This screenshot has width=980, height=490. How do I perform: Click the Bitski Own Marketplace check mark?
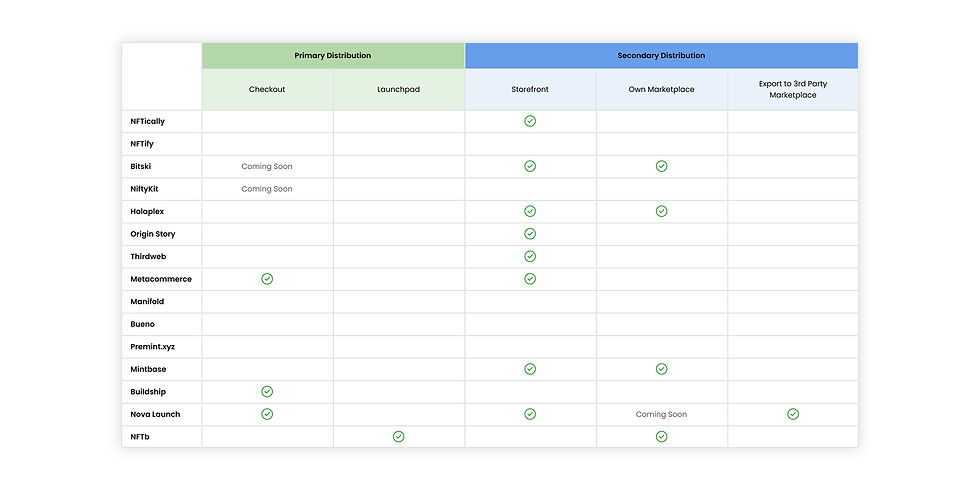click(x=661, y=166)
